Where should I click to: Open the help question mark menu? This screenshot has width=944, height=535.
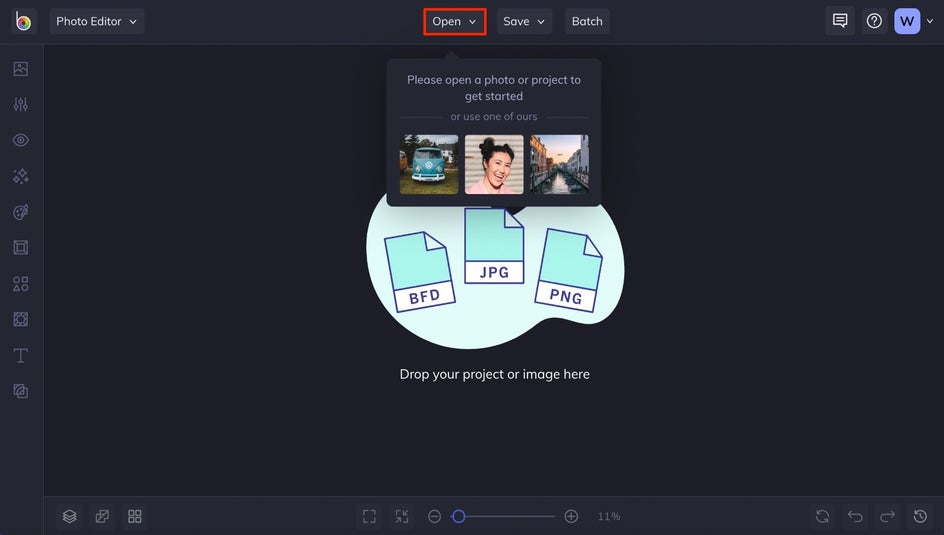[x=874, y=21]
